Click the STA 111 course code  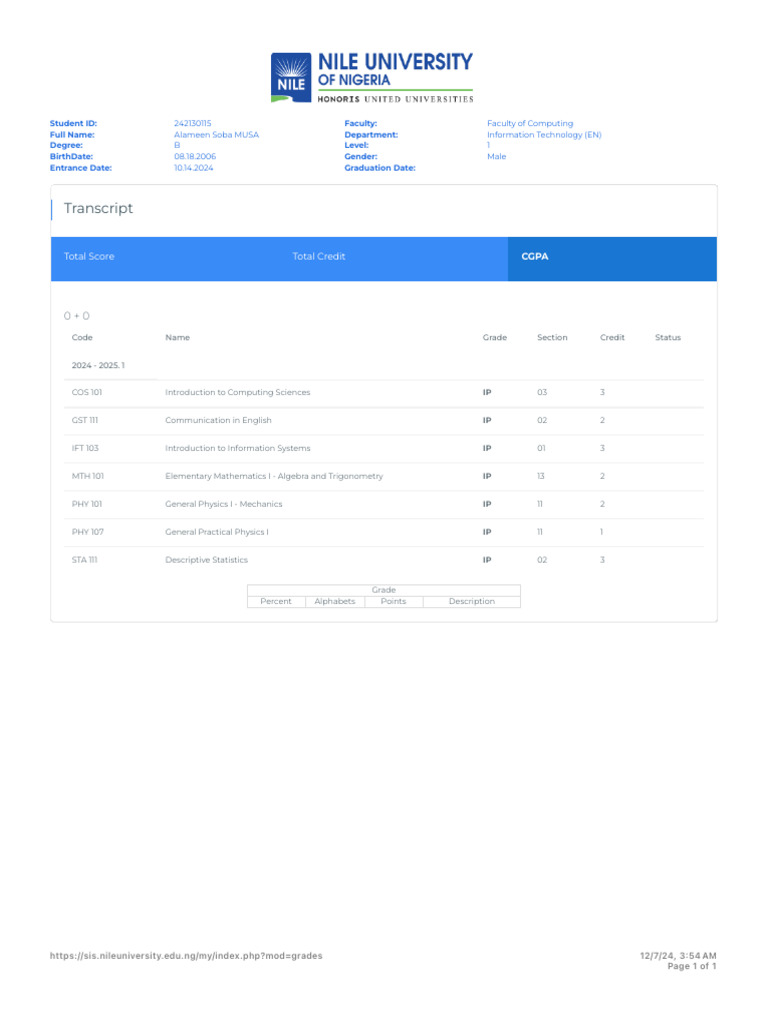pyautogui.click(x=84, y=560)
